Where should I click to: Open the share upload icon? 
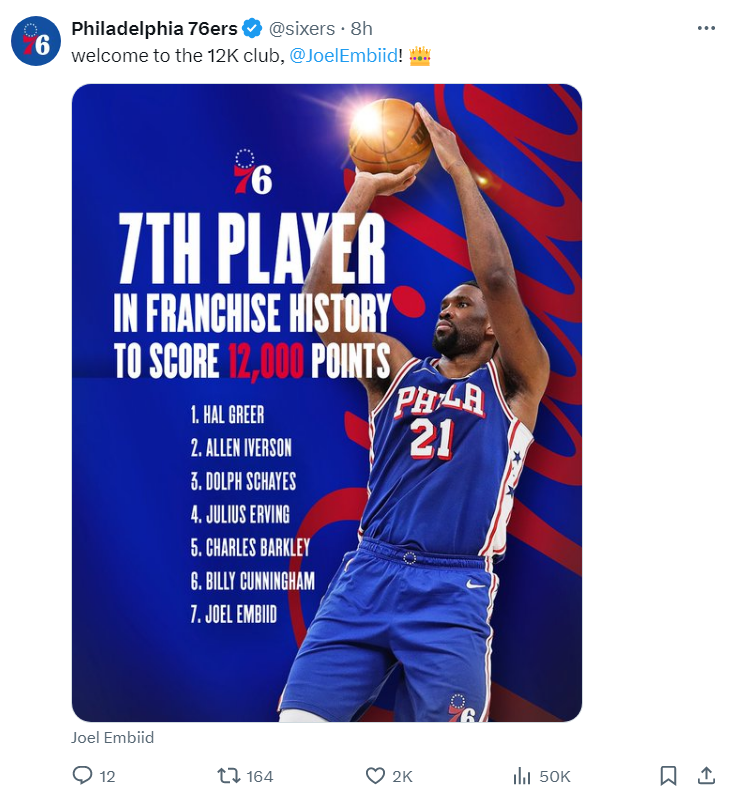(x=706, y=776)
